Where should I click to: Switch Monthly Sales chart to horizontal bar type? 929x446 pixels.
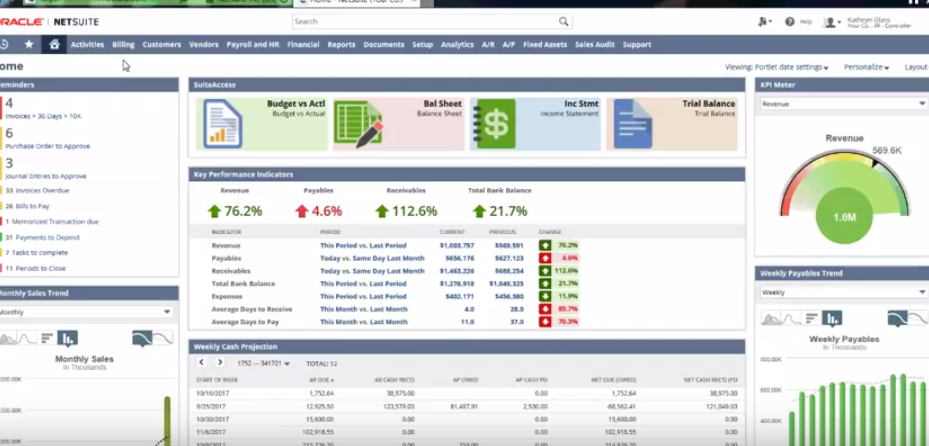(x=47, y=338)
